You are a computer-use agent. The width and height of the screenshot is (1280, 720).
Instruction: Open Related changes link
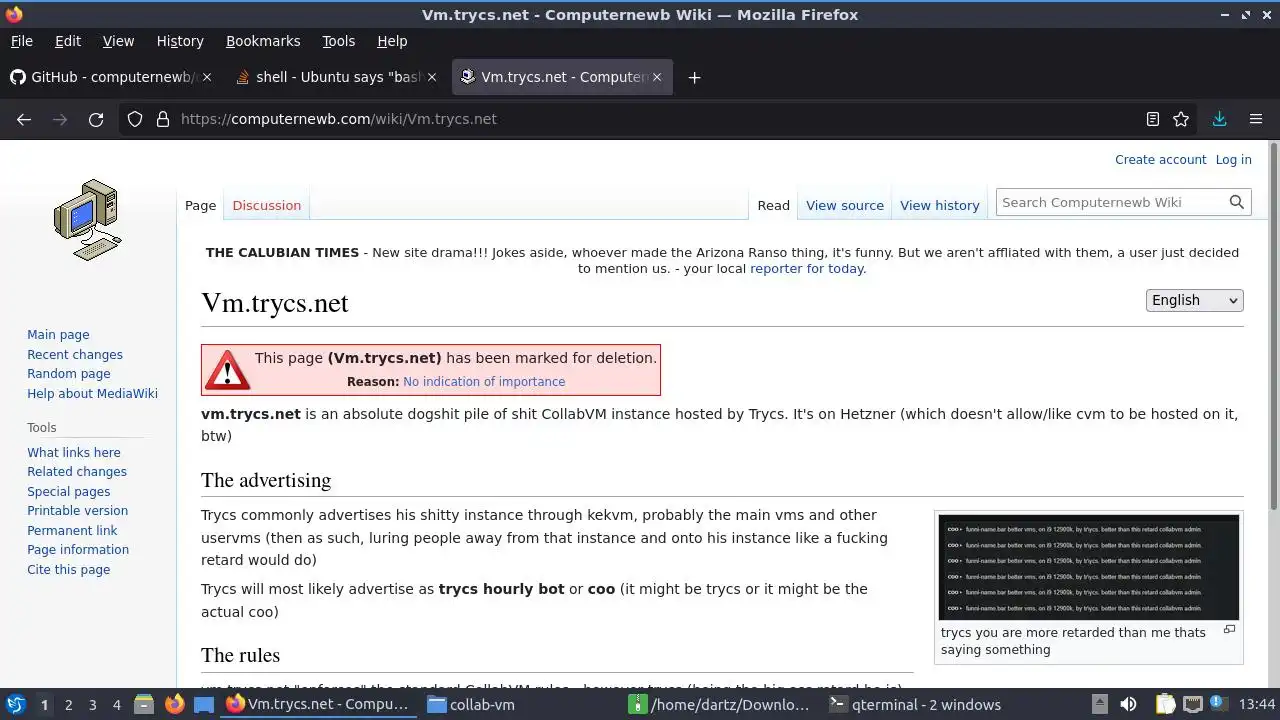click(x=77, y=472)
